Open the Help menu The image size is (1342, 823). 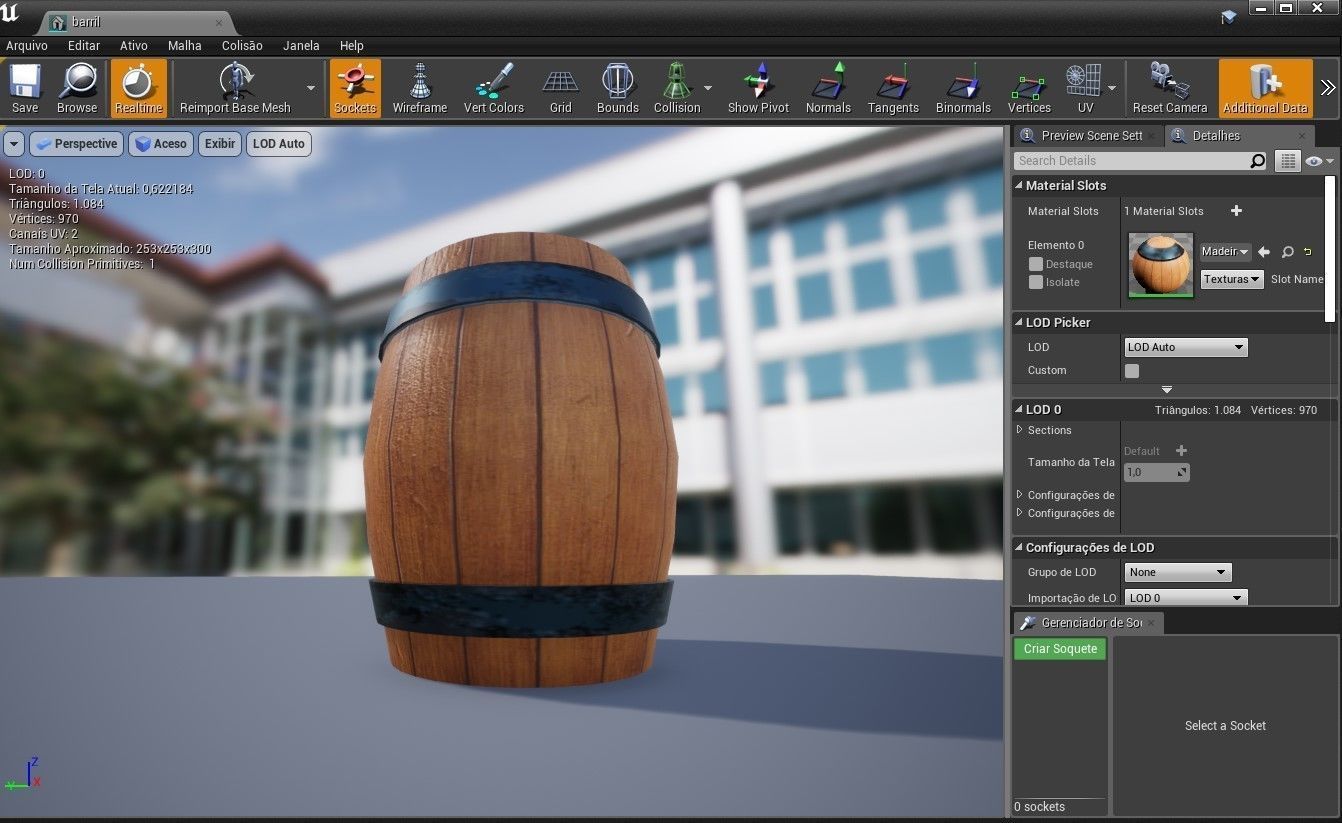(352, 45)
